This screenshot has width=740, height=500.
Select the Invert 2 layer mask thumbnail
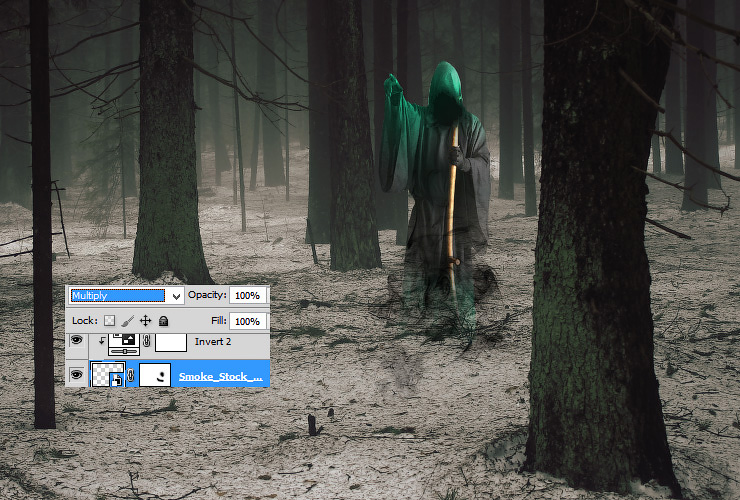click(x=171, y=342)
